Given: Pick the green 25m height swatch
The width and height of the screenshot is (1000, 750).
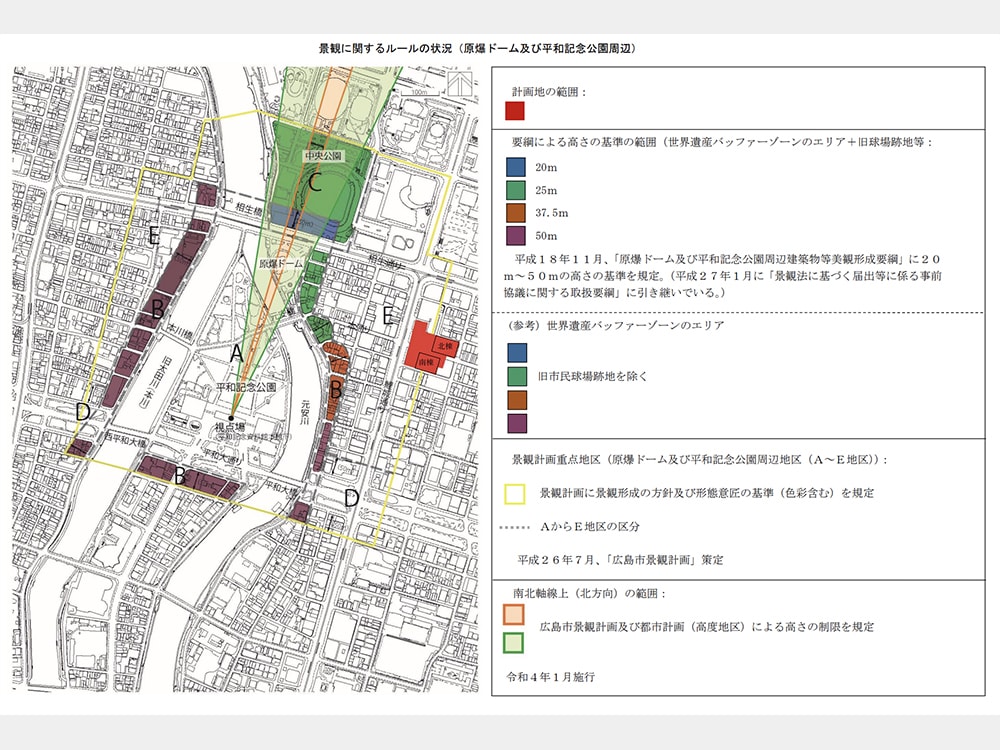Looking at the screenshot, I should pyautogui.click(x=516, y=190).
